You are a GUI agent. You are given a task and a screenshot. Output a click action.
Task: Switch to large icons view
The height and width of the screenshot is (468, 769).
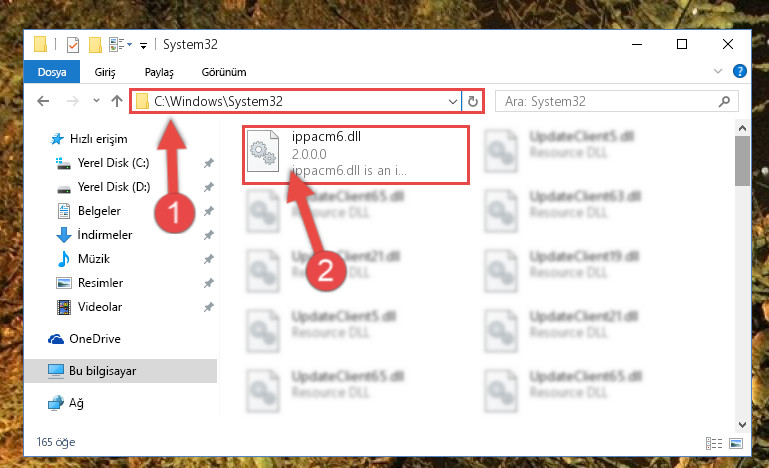[x=736, y=443]
